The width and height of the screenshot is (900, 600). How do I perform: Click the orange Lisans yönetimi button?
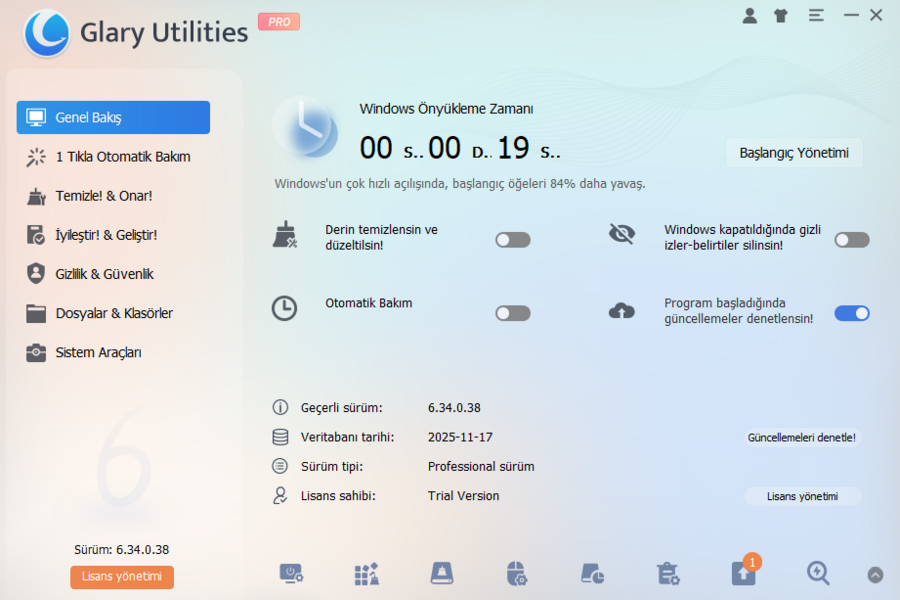[121, 577]
